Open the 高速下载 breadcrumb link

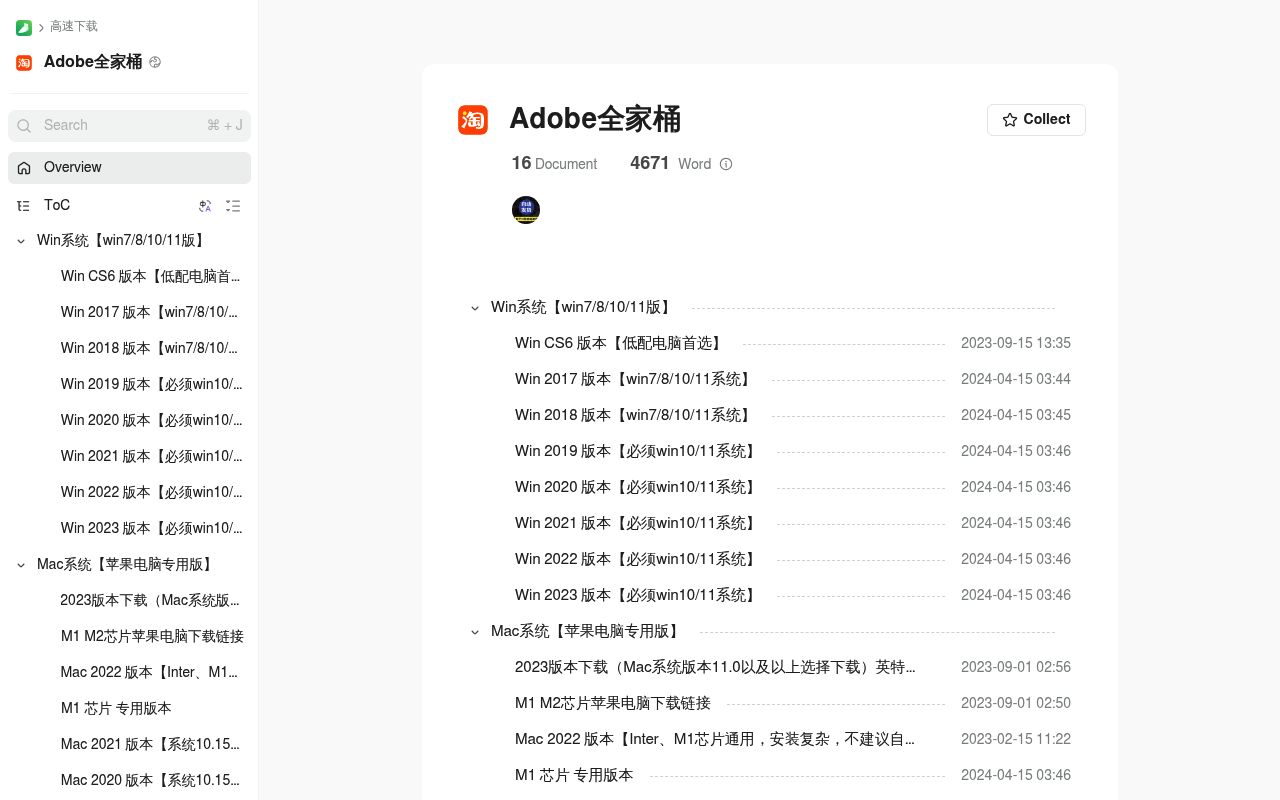coord(74,26)
